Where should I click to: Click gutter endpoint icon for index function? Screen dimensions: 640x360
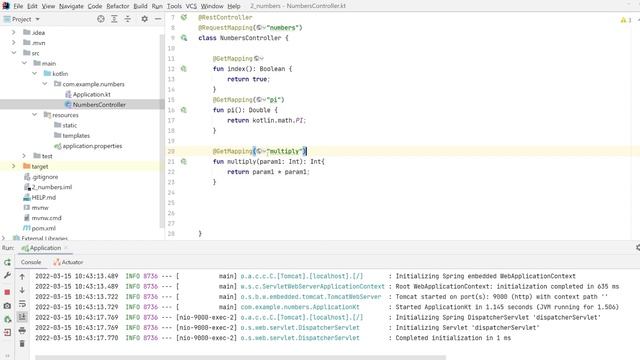pos(184,69)
